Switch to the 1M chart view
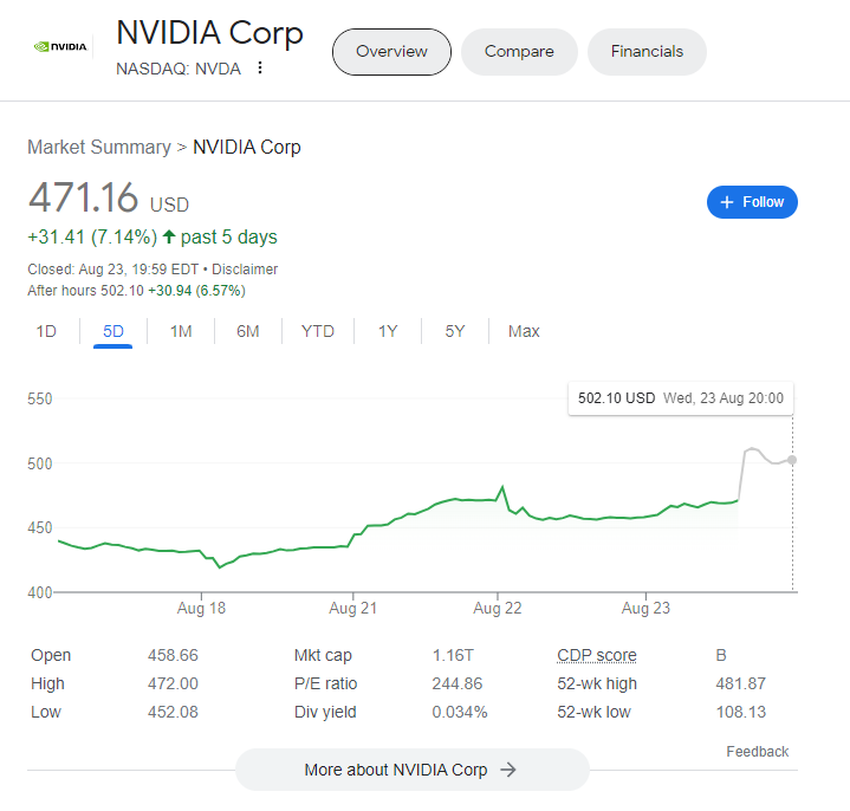This screenshot has height=811, width=850. click(x=181, y=331)
